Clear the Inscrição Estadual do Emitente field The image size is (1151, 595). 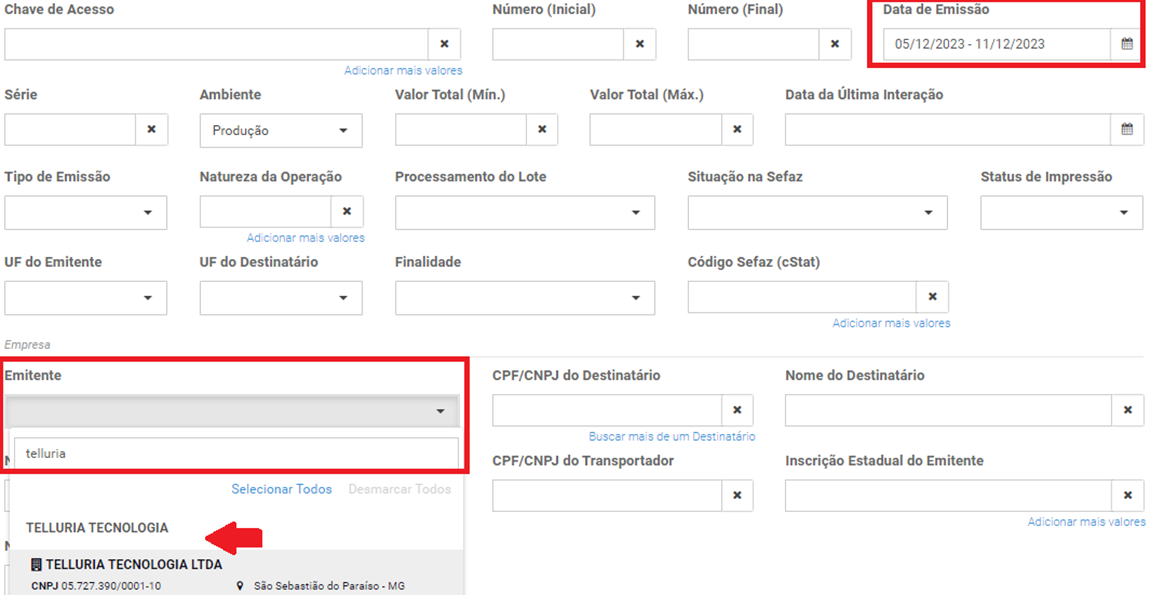(x=1128, y=495)
